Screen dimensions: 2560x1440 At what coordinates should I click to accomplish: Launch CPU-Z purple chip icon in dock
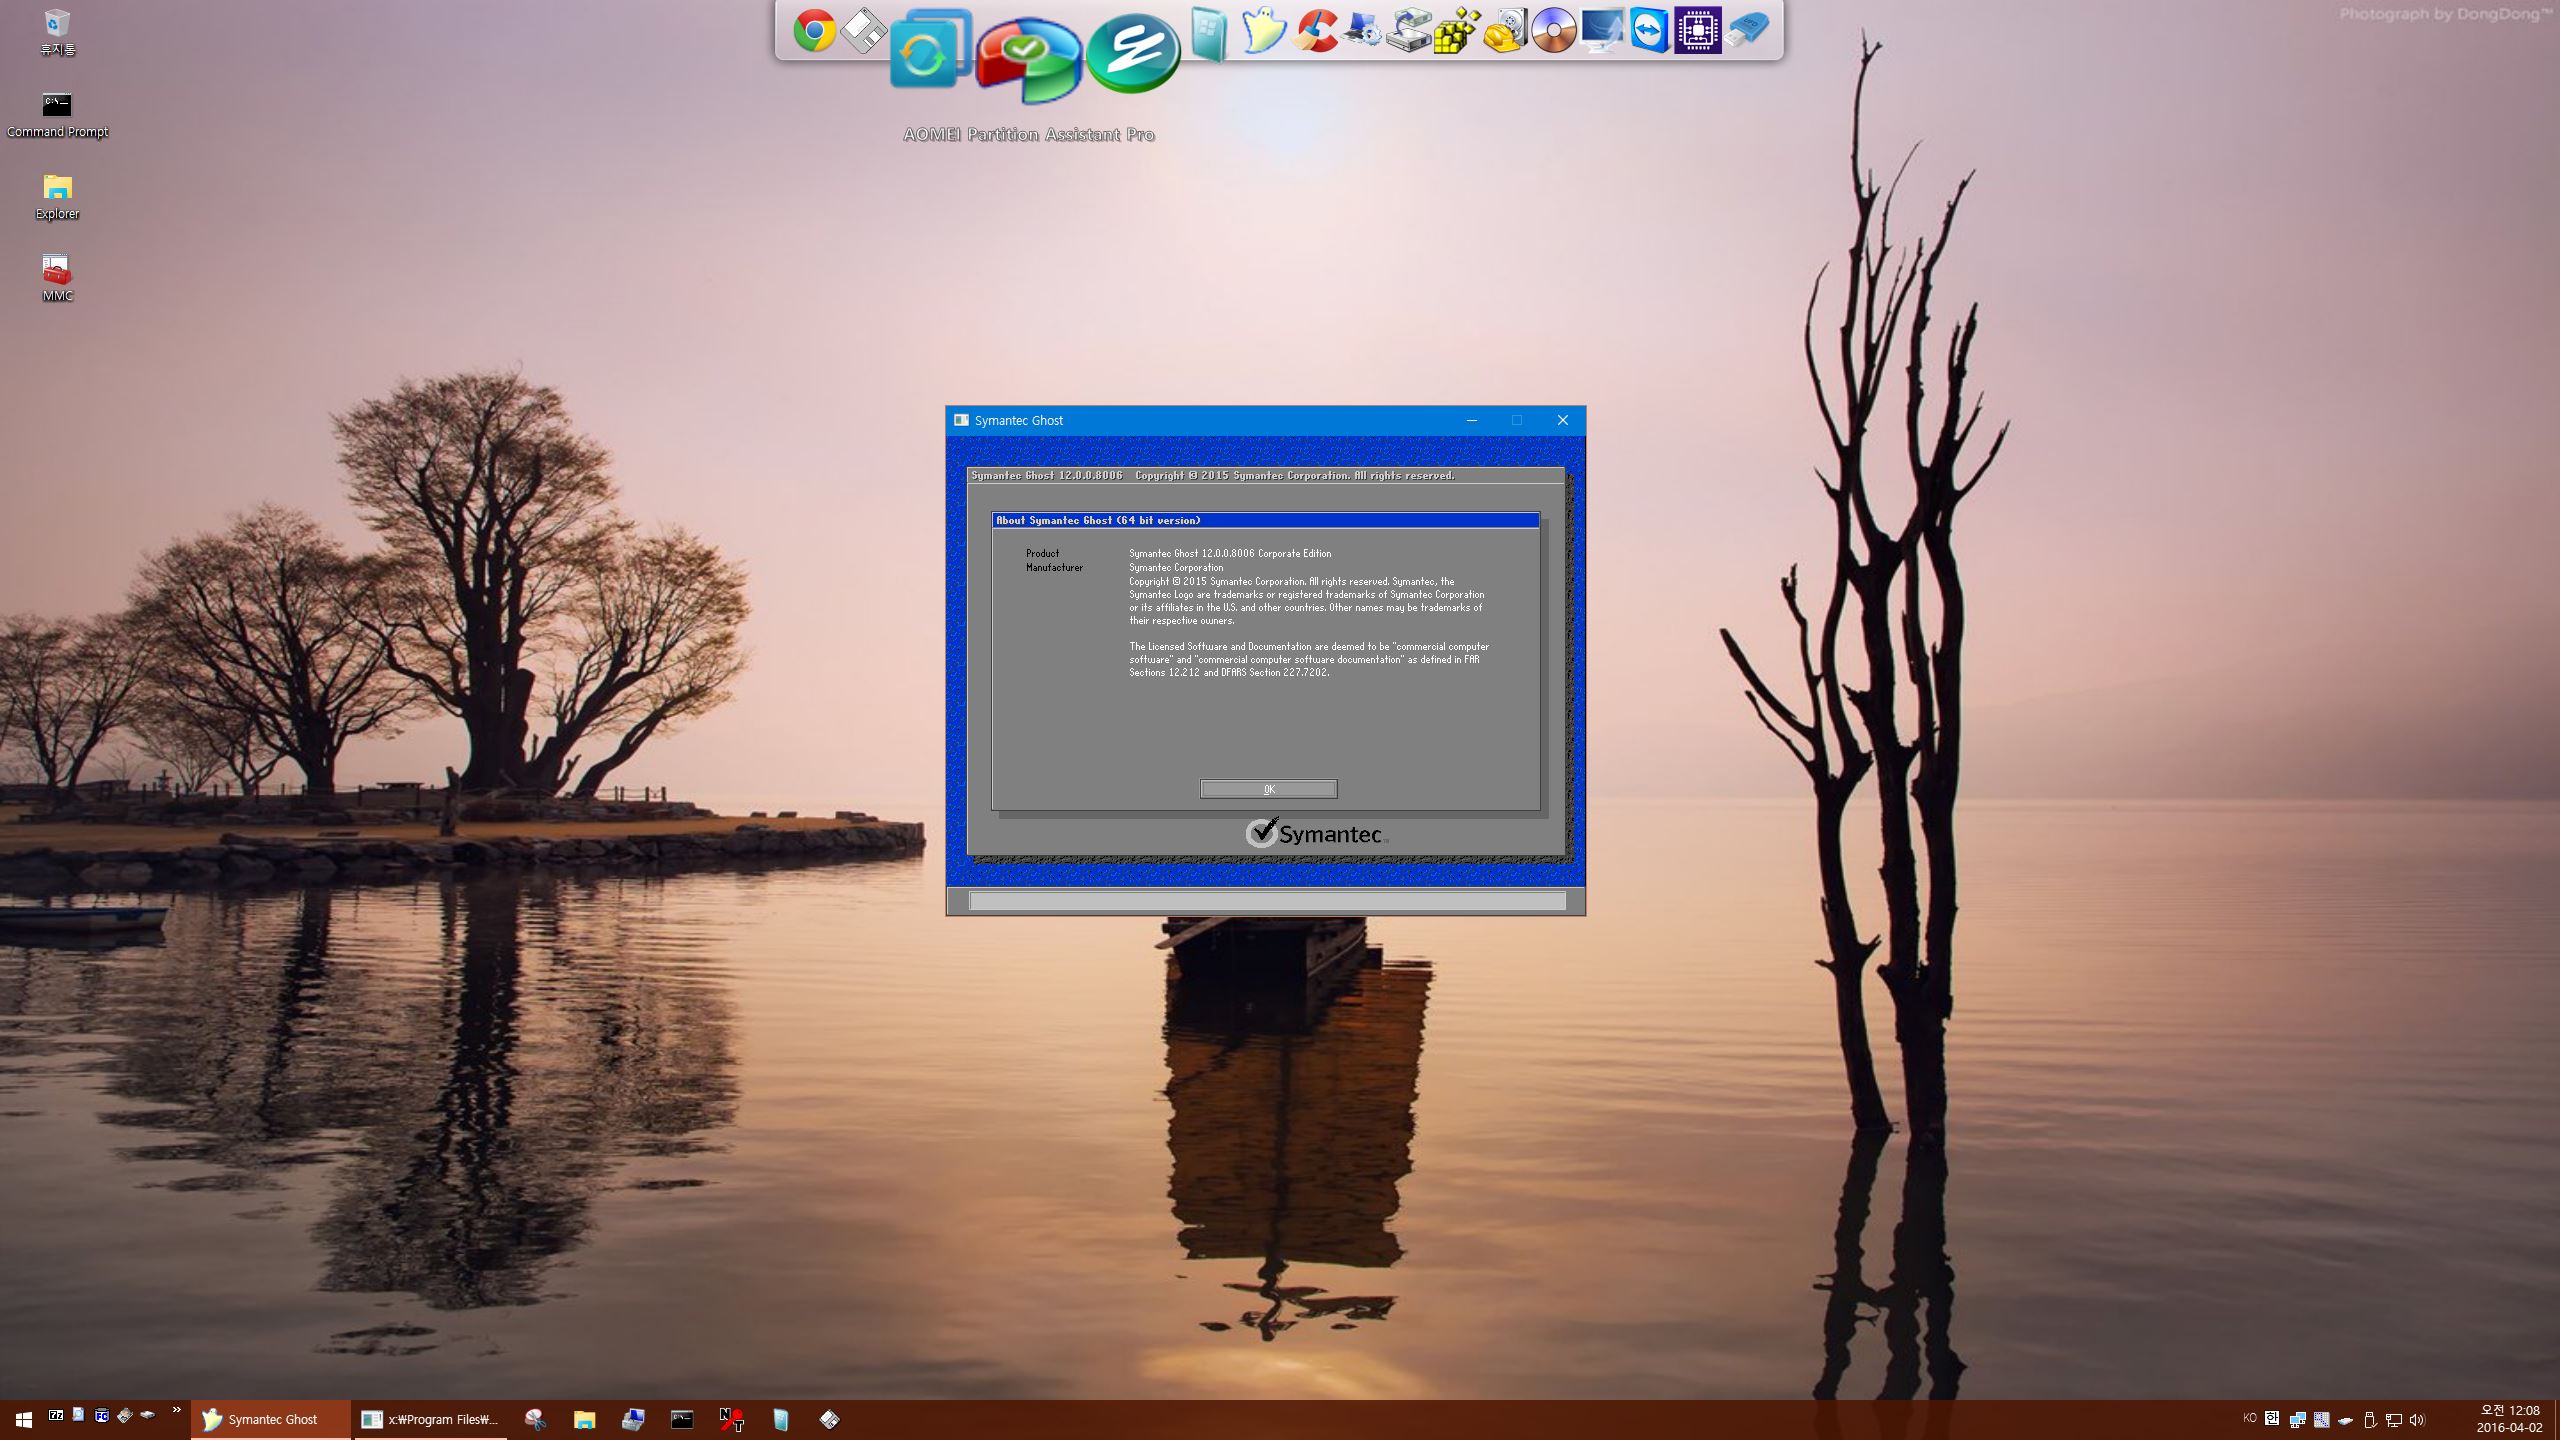[1697, 30]
